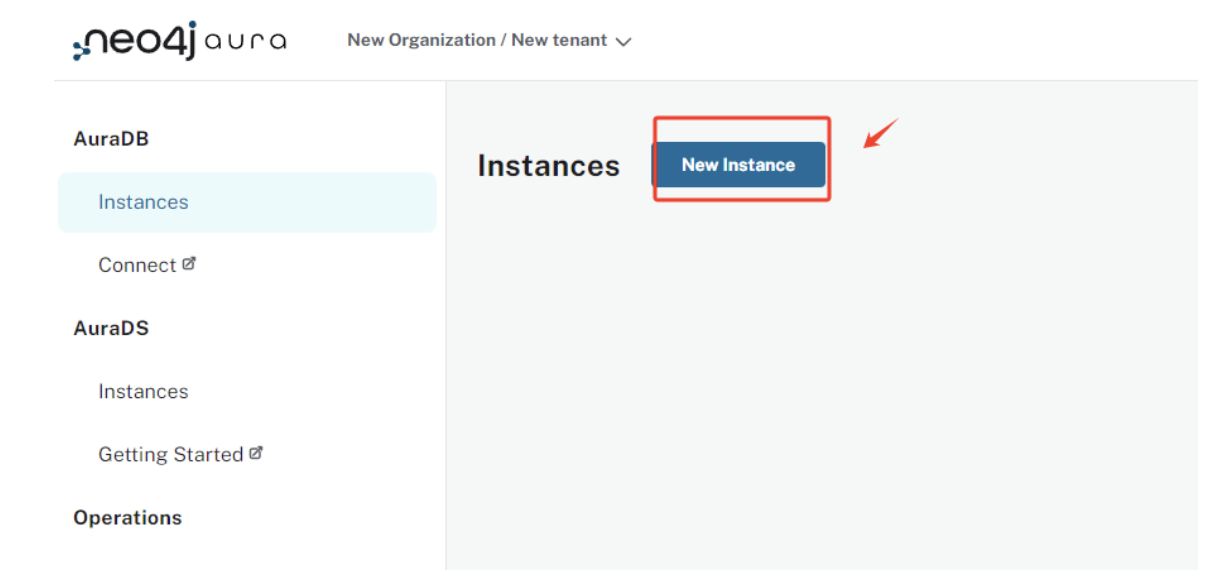Click the AuraDS section header
This screenshot has width=1228, height=580.
click(x=111, y=328)
